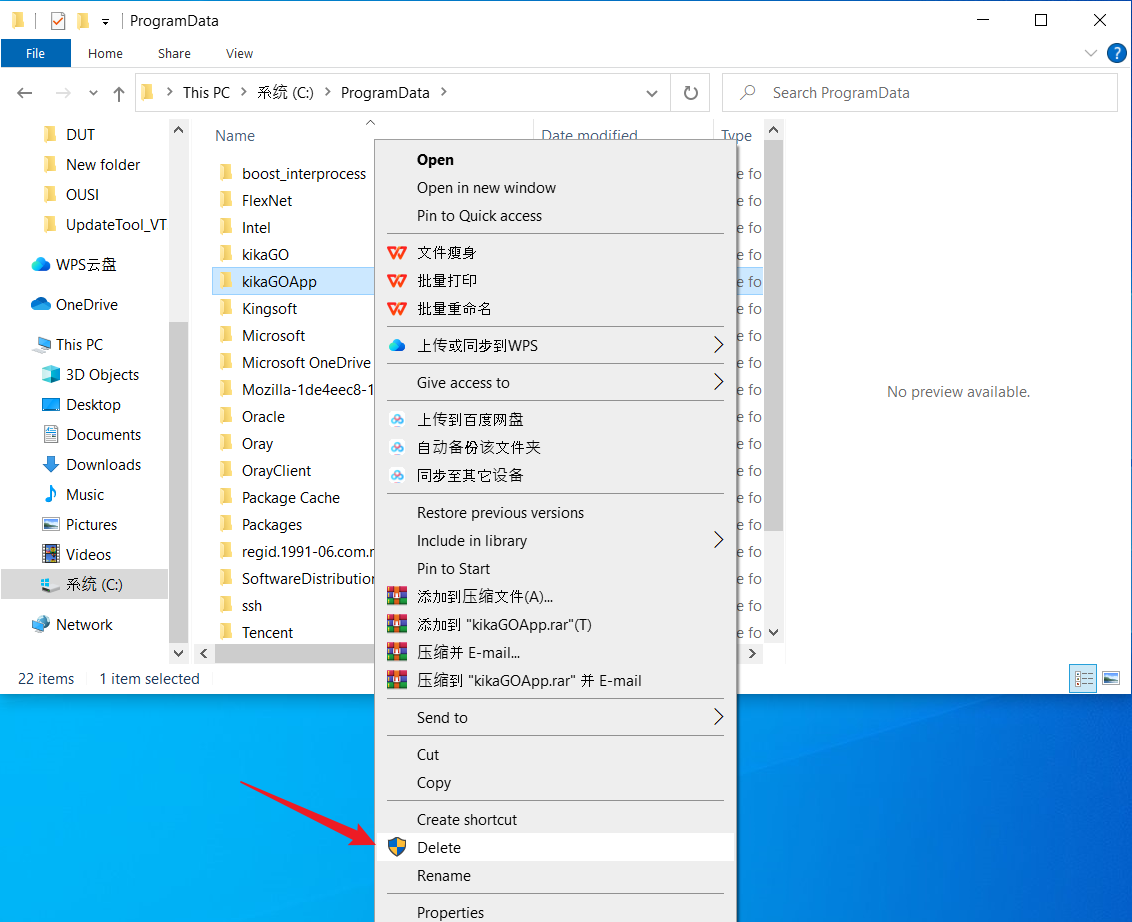
Task: Switch to details view button
Action: 1084,679
